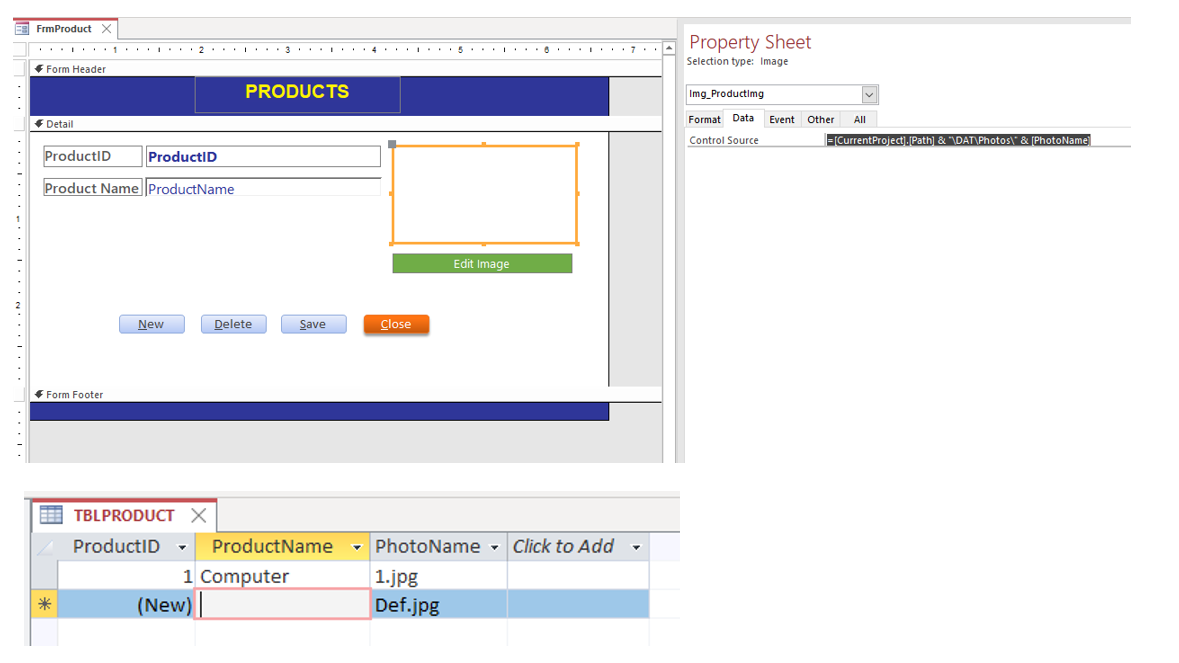Click the Def.jpg cell in new row
The height and width of the screenshot is (663, 1179).
[438, 605]
